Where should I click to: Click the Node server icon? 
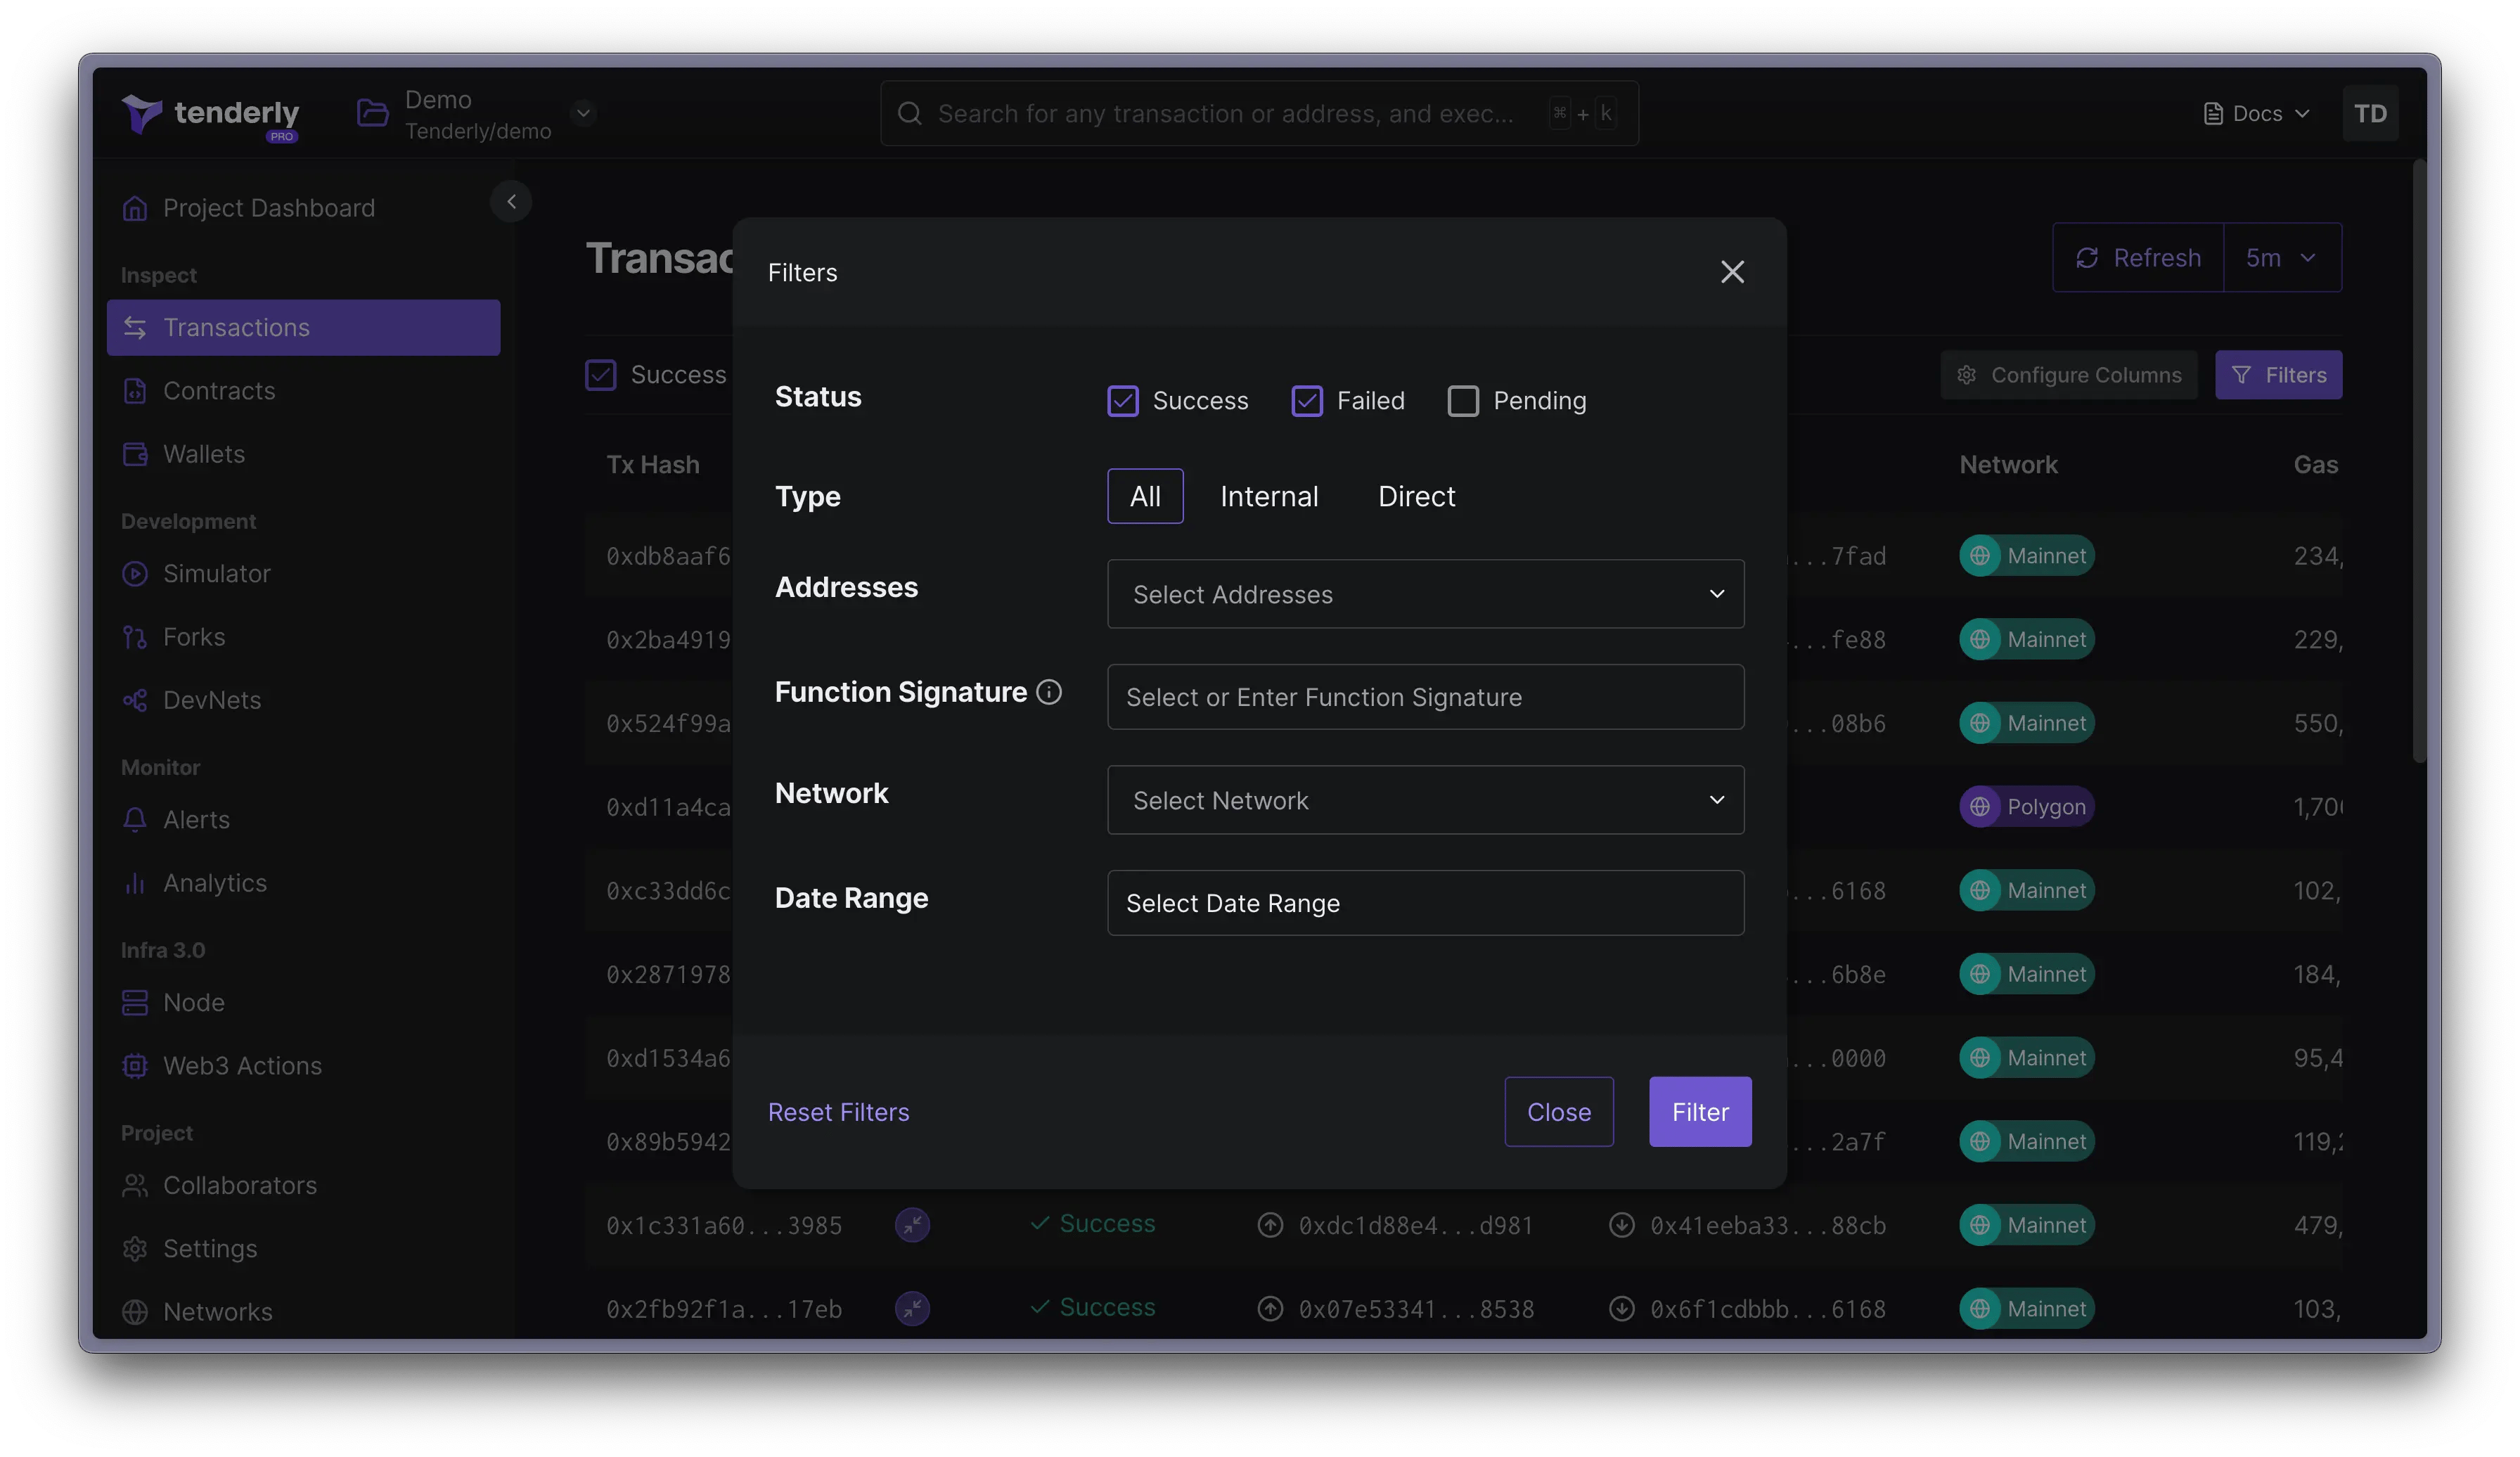tap(135, 1002)
